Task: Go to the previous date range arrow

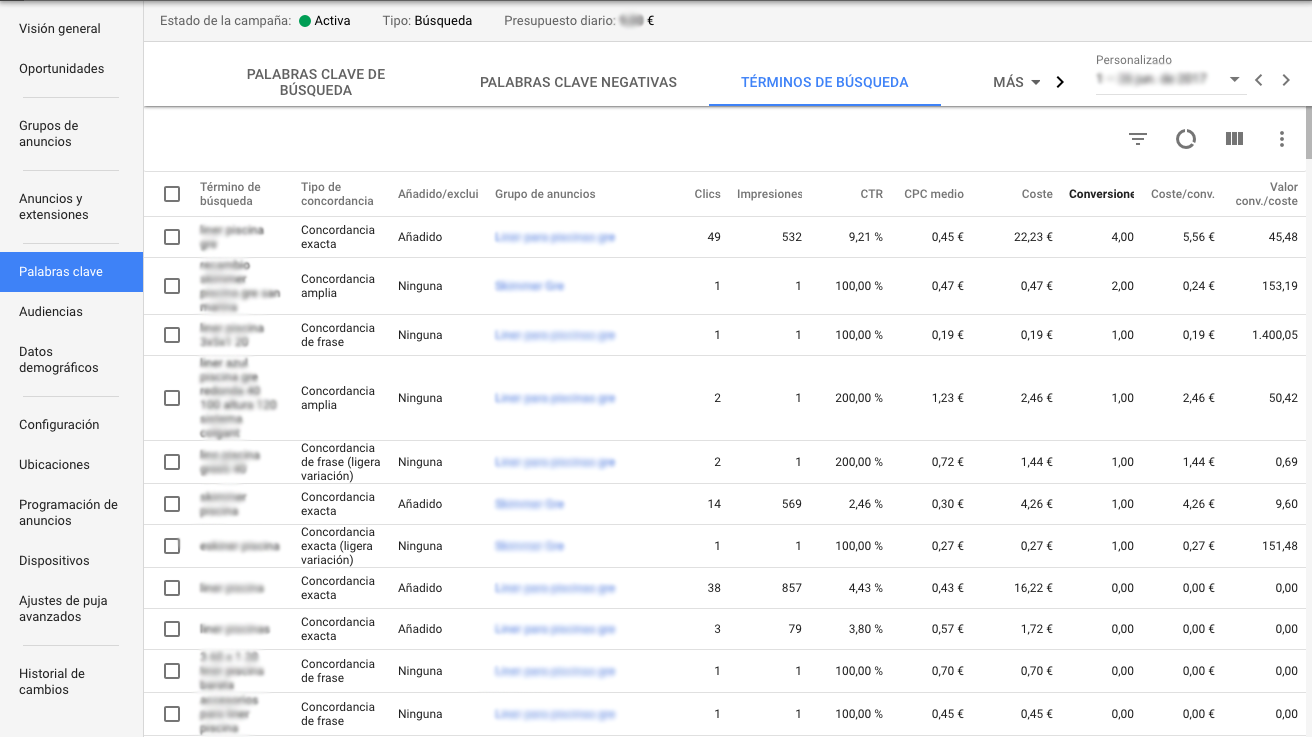Action: coord(1259,80)
